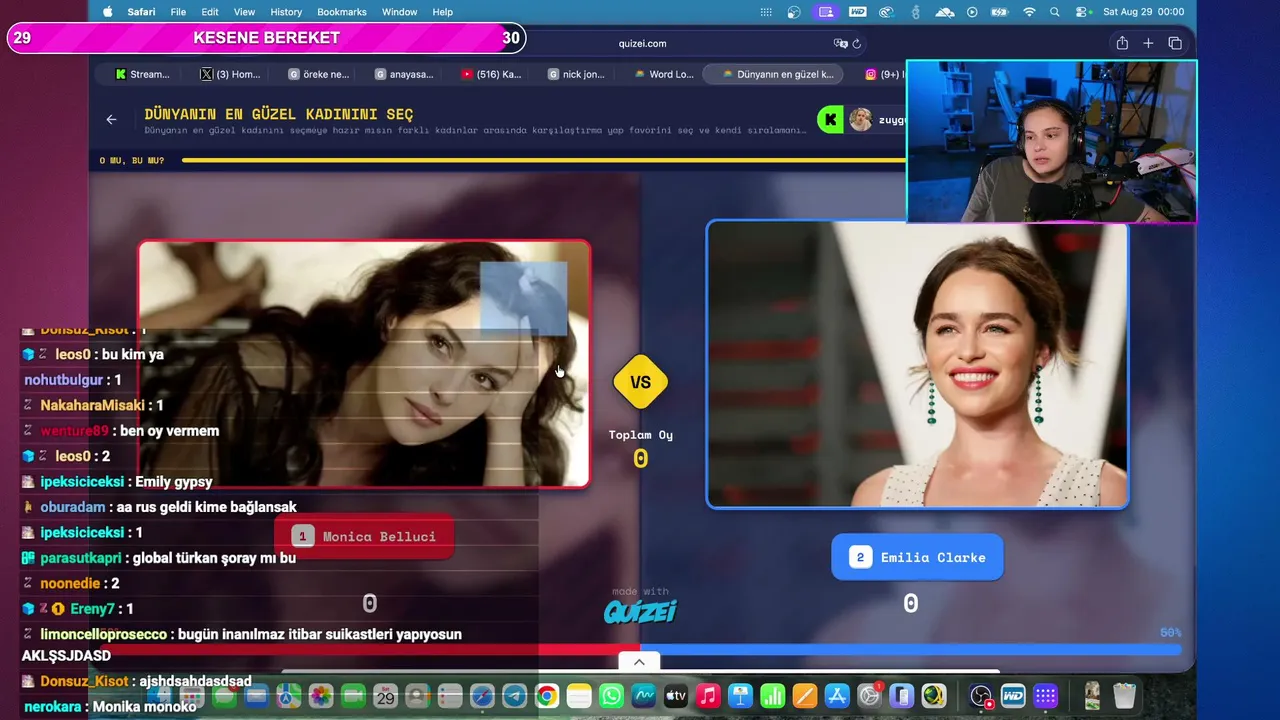Switch to the Stream... Kick tab
Viewport: 1280px width, 720px height.
(x=142, y=74)
